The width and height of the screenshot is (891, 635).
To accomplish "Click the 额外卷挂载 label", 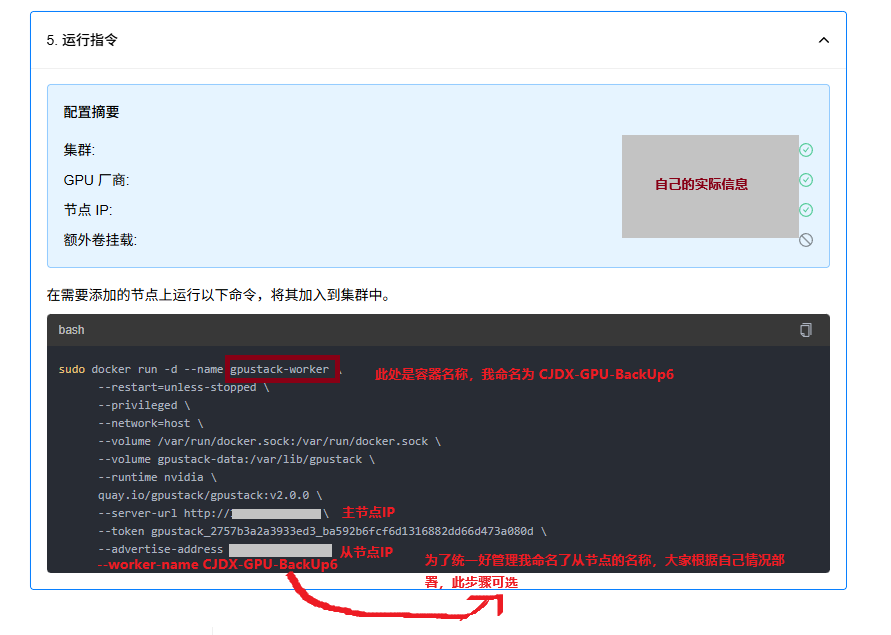I will click(x=100, y=240).
